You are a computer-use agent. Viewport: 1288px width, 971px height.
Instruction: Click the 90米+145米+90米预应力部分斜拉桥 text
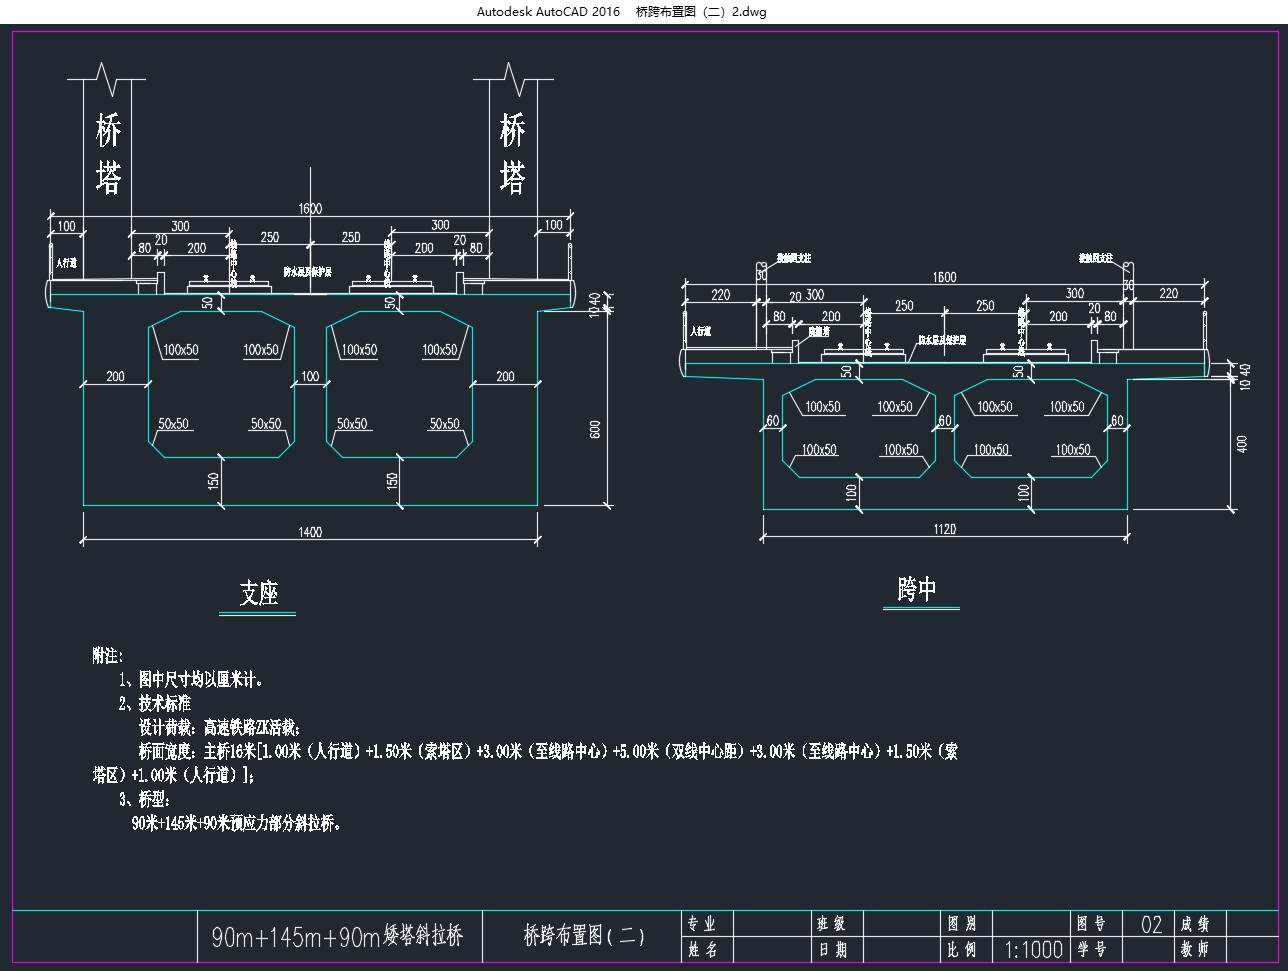coord(236,824)
